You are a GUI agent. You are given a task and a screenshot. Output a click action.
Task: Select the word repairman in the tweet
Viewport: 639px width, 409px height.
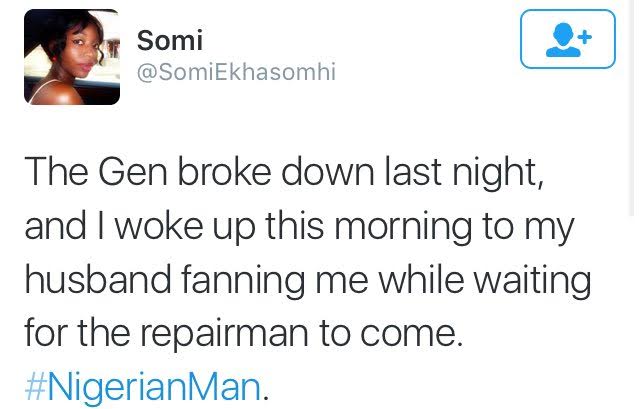pos(225,334)
